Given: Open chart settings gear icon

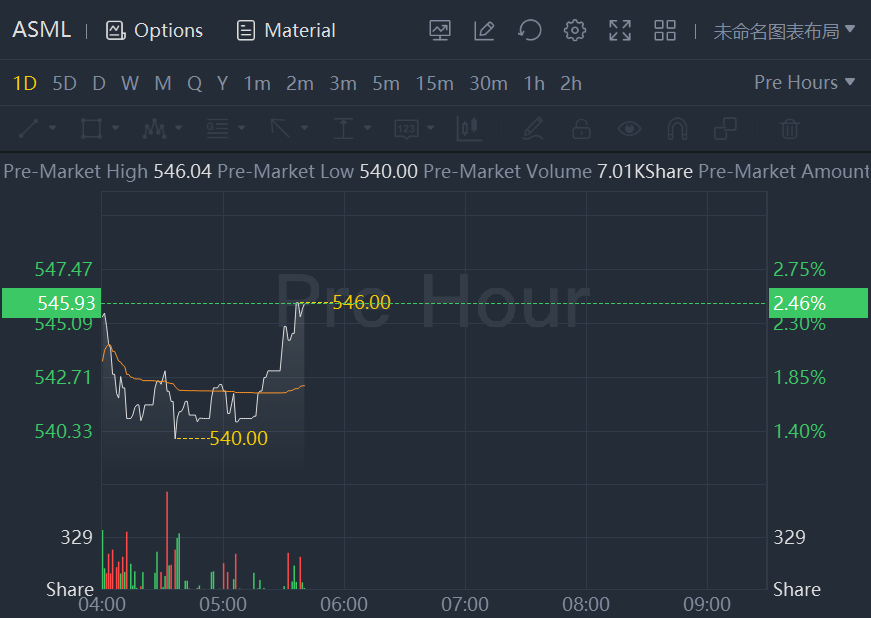Looking at the screenshot, I should click(x=575, y=30).
